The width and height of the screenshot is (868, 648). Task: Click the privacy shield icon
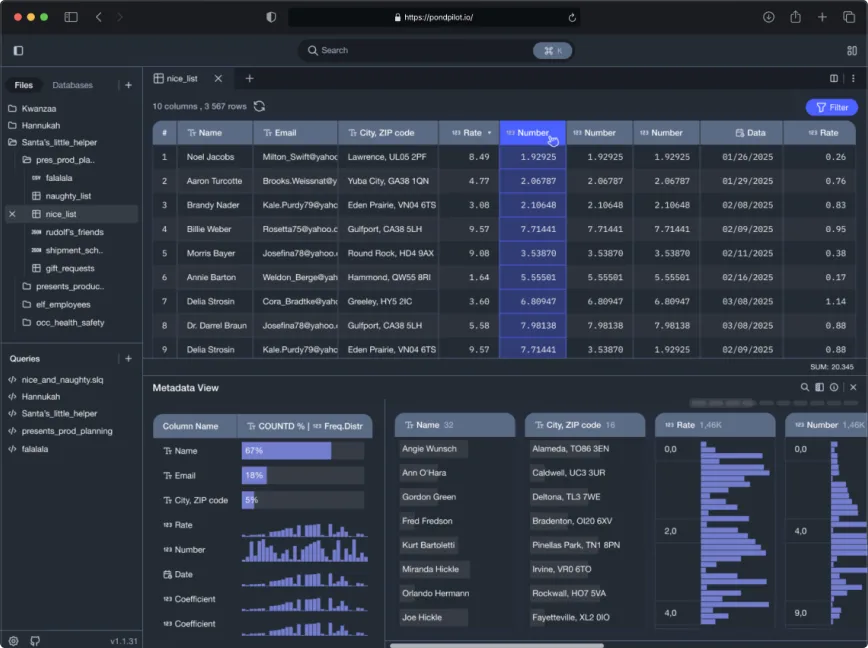coord(271,17)
